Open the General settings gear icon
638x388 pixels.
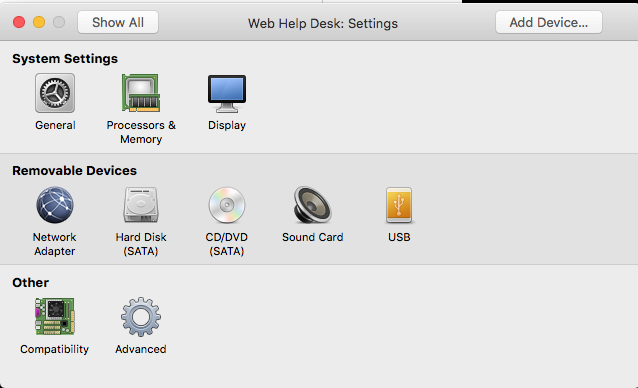pyautogui.click(x=55, y=93)
